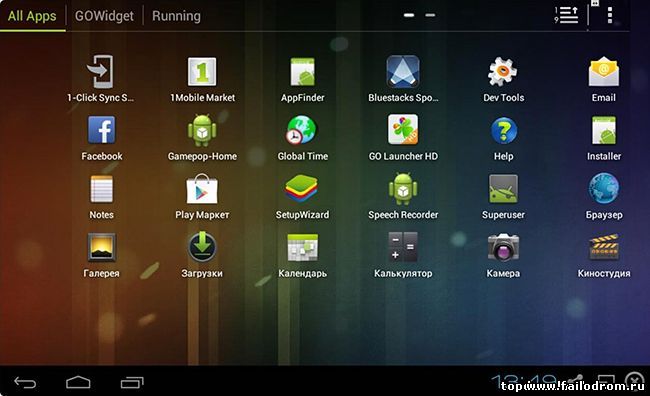
Task: Tap the recent apps button
Action: [132, 382]
